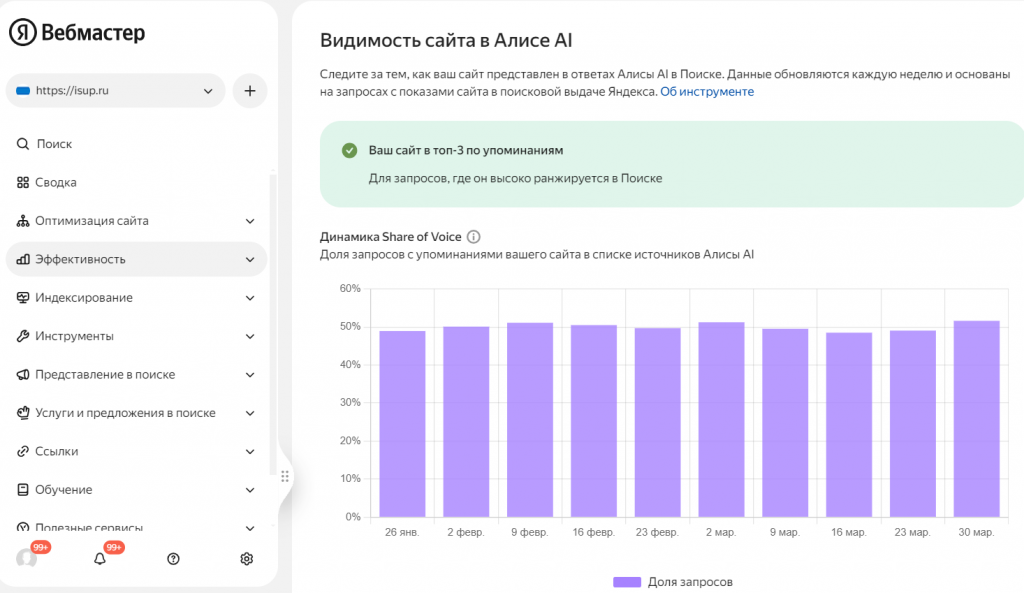Open the Ссылки section

click(57, 451)
